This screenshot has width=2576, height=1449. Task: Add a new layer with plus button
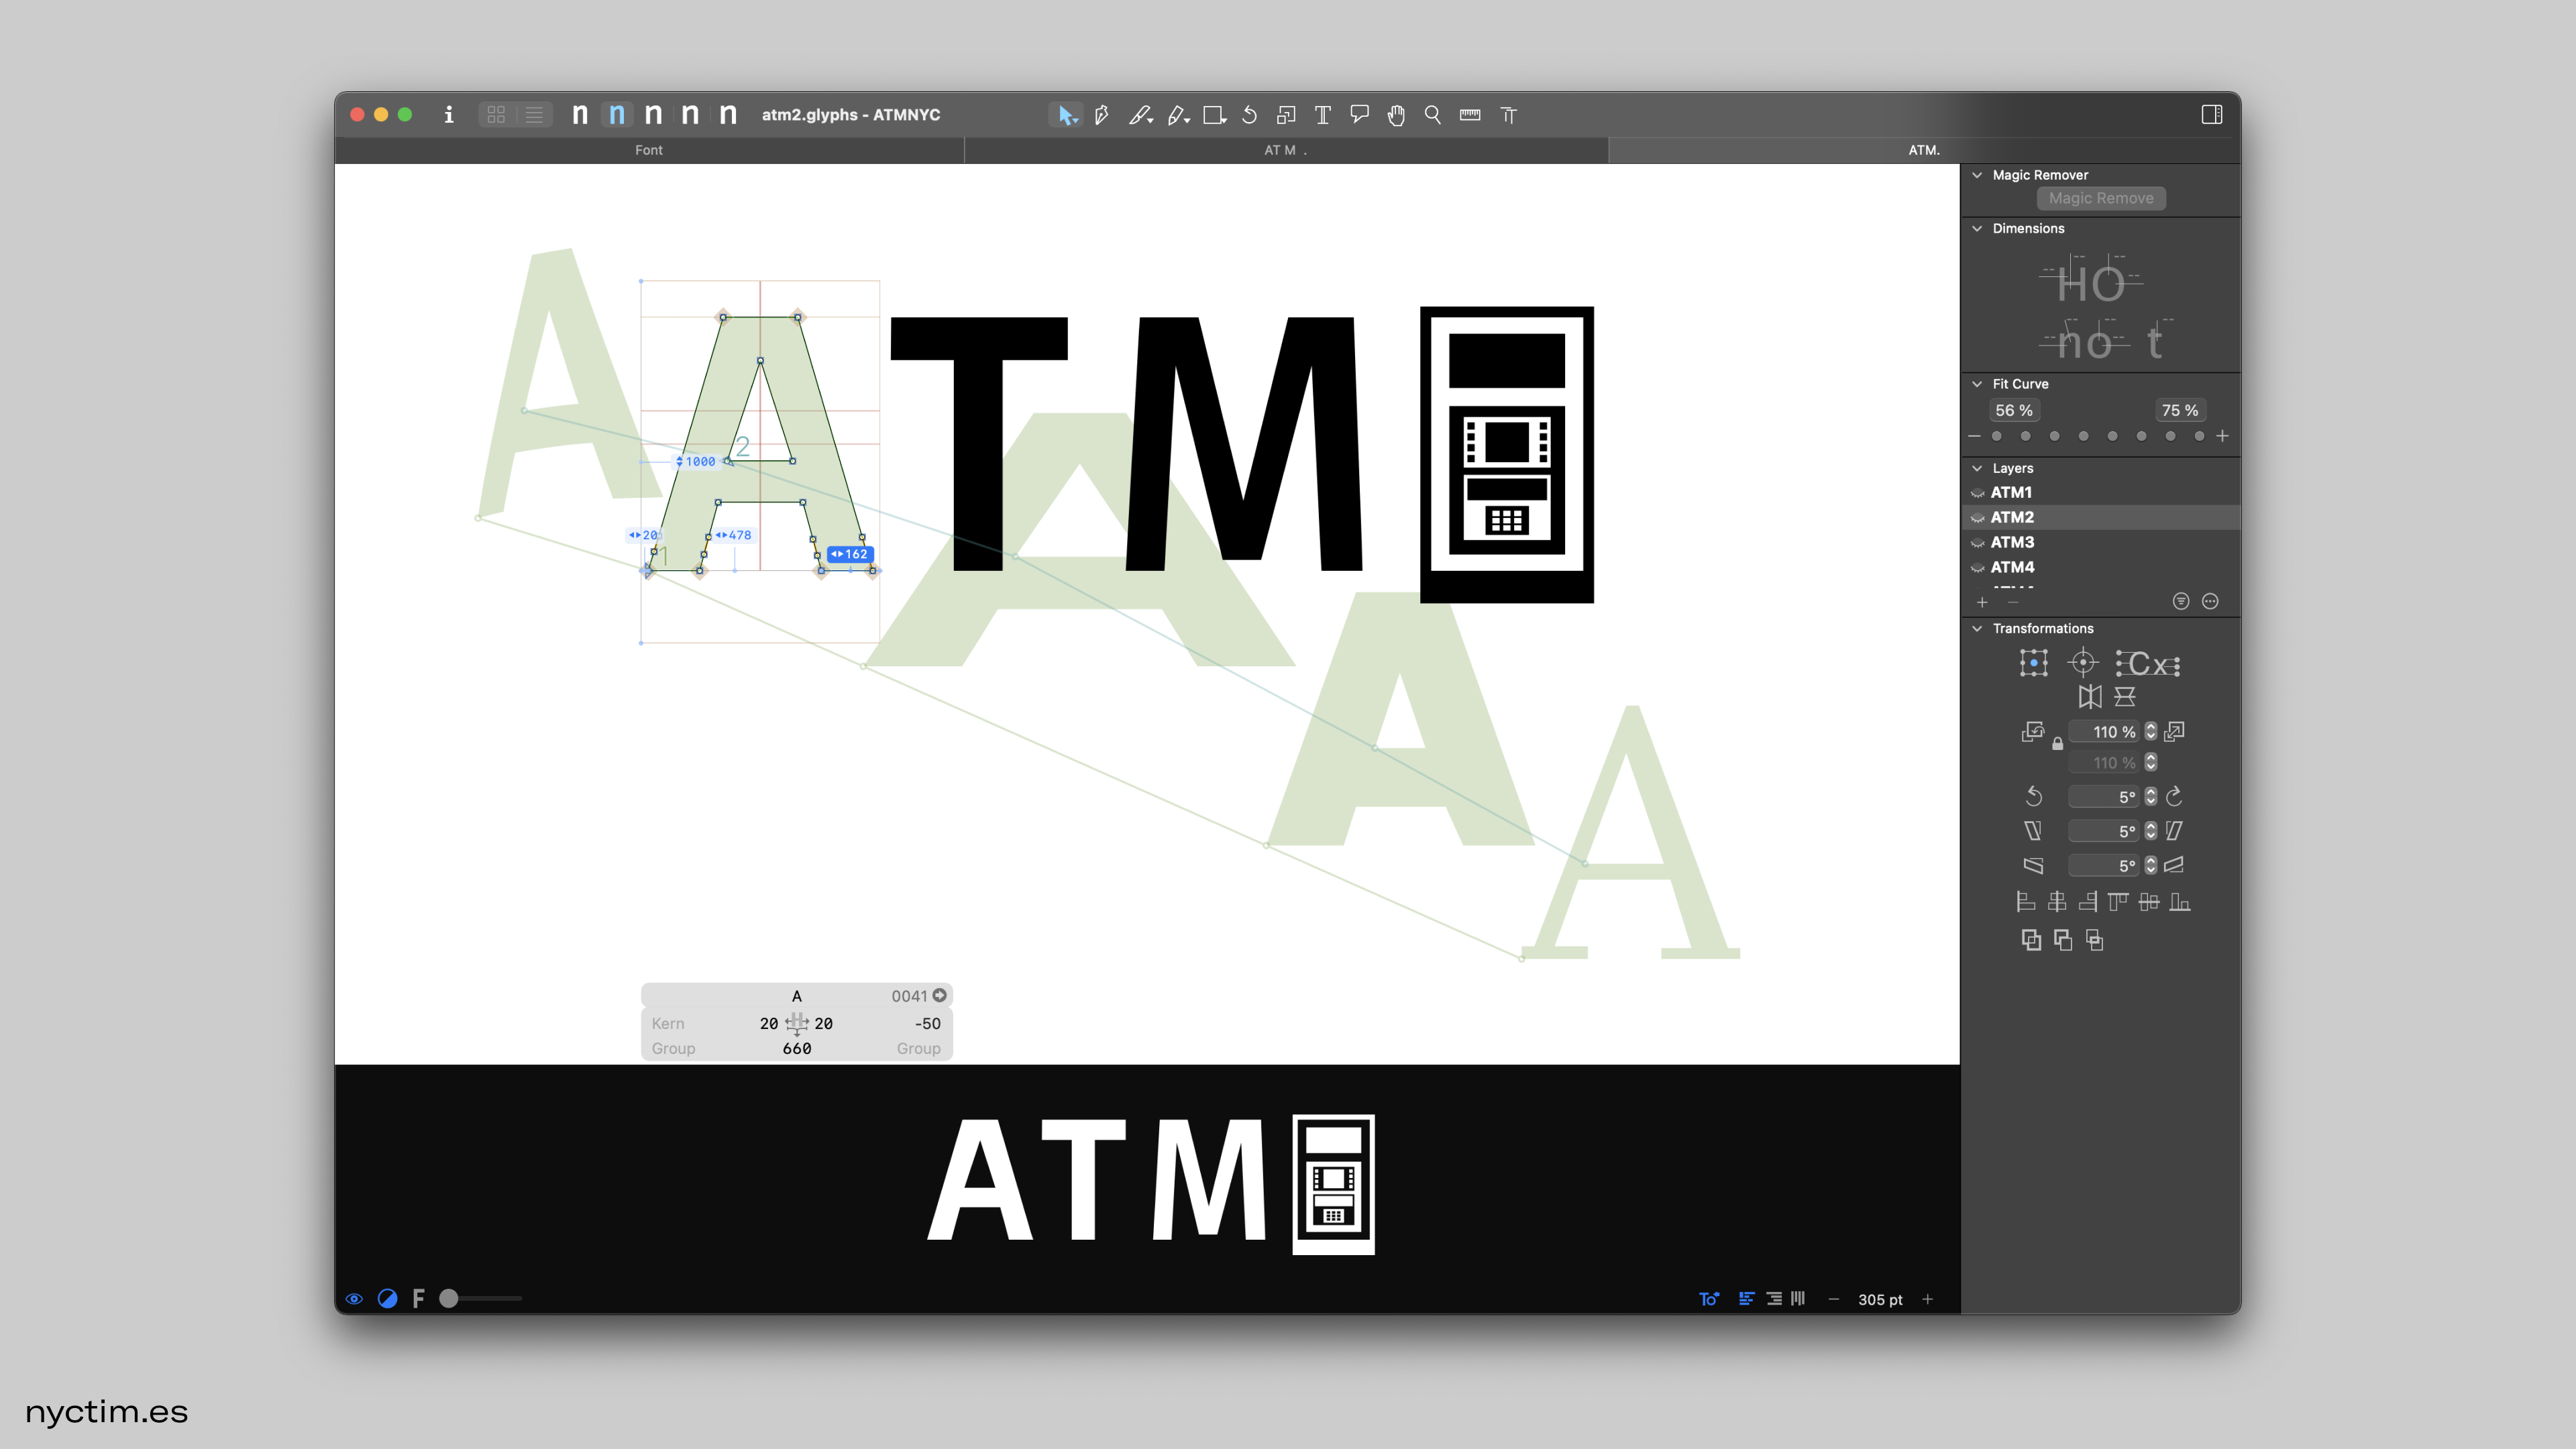coord(1982,602)
